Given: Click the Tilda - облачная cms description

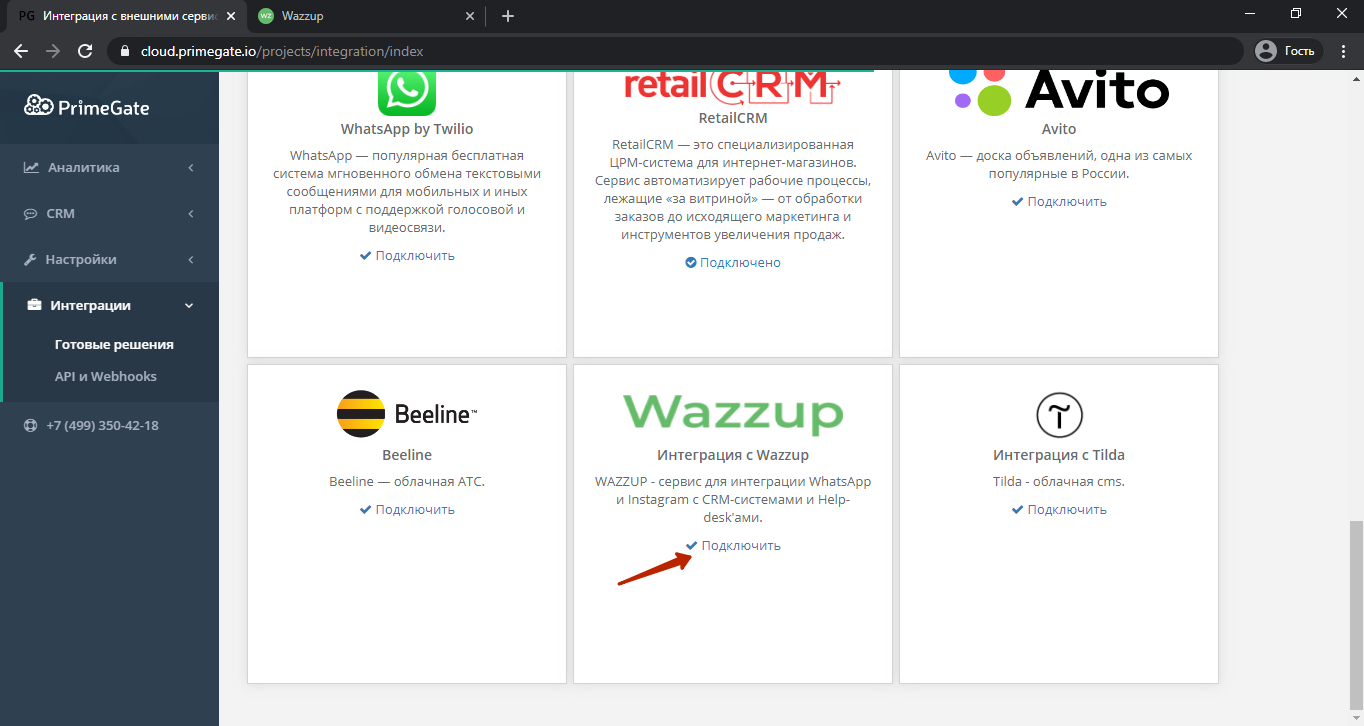Looking at the screenshot, I should [x=1059, y=481].
